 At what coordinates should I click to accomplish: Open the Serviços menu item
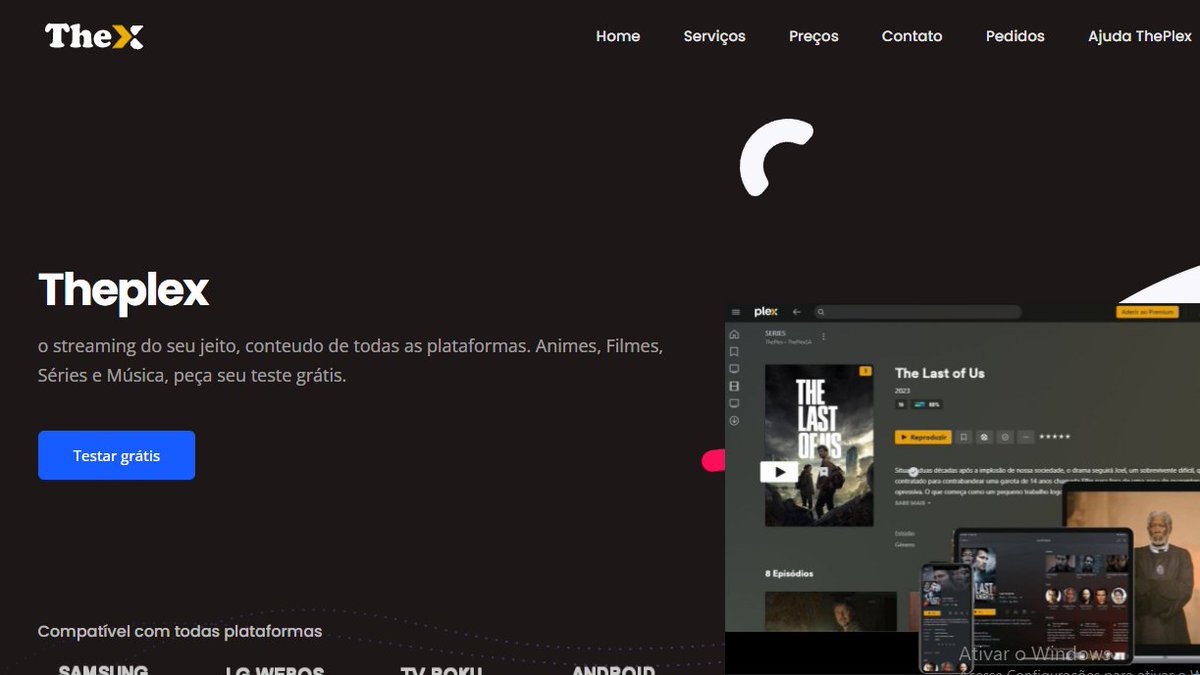point(714,36)
